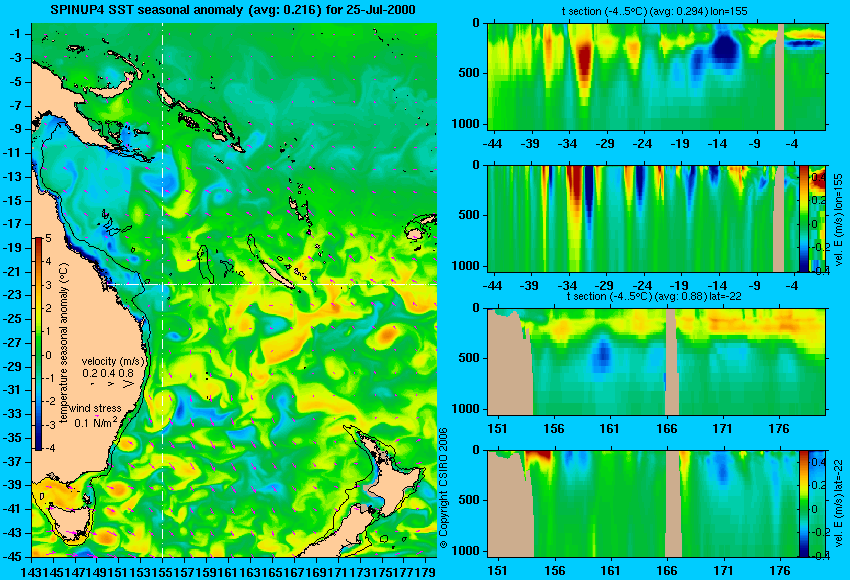
Task: Click the '-14' tick under the lon=155 velocity section
Action: click(717, 286)
